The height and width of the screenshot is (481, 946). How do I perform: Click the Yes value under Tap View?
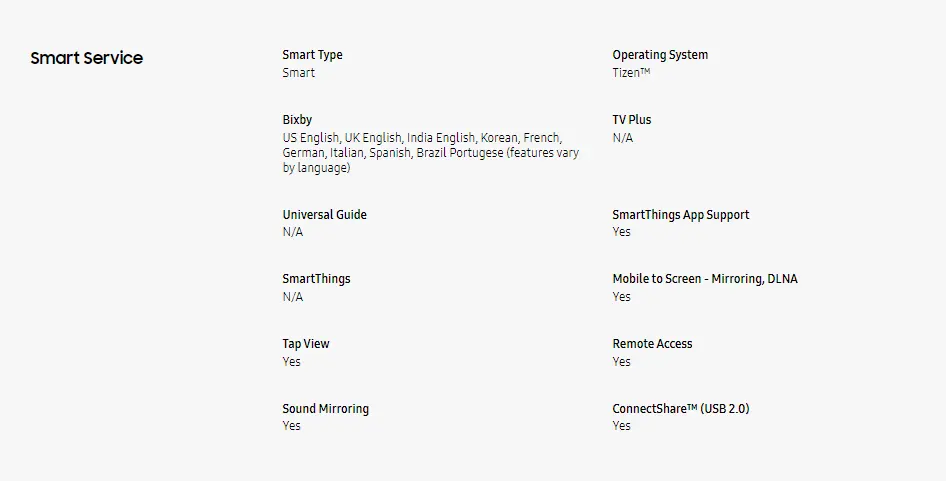[292, 362]
